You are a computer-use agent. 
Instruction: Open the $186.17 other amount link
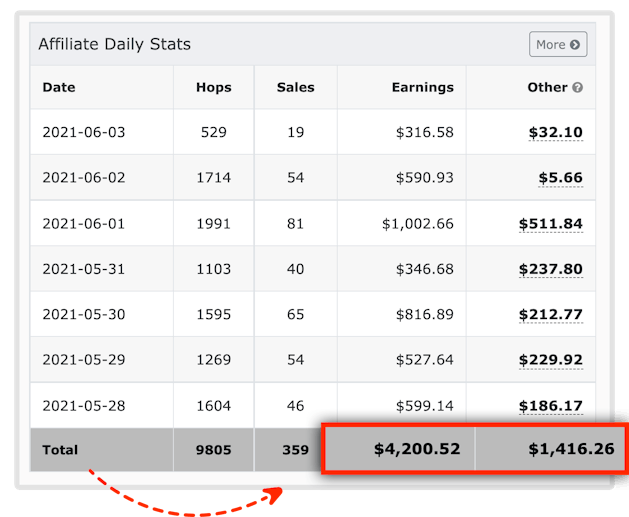coord(550,406)
